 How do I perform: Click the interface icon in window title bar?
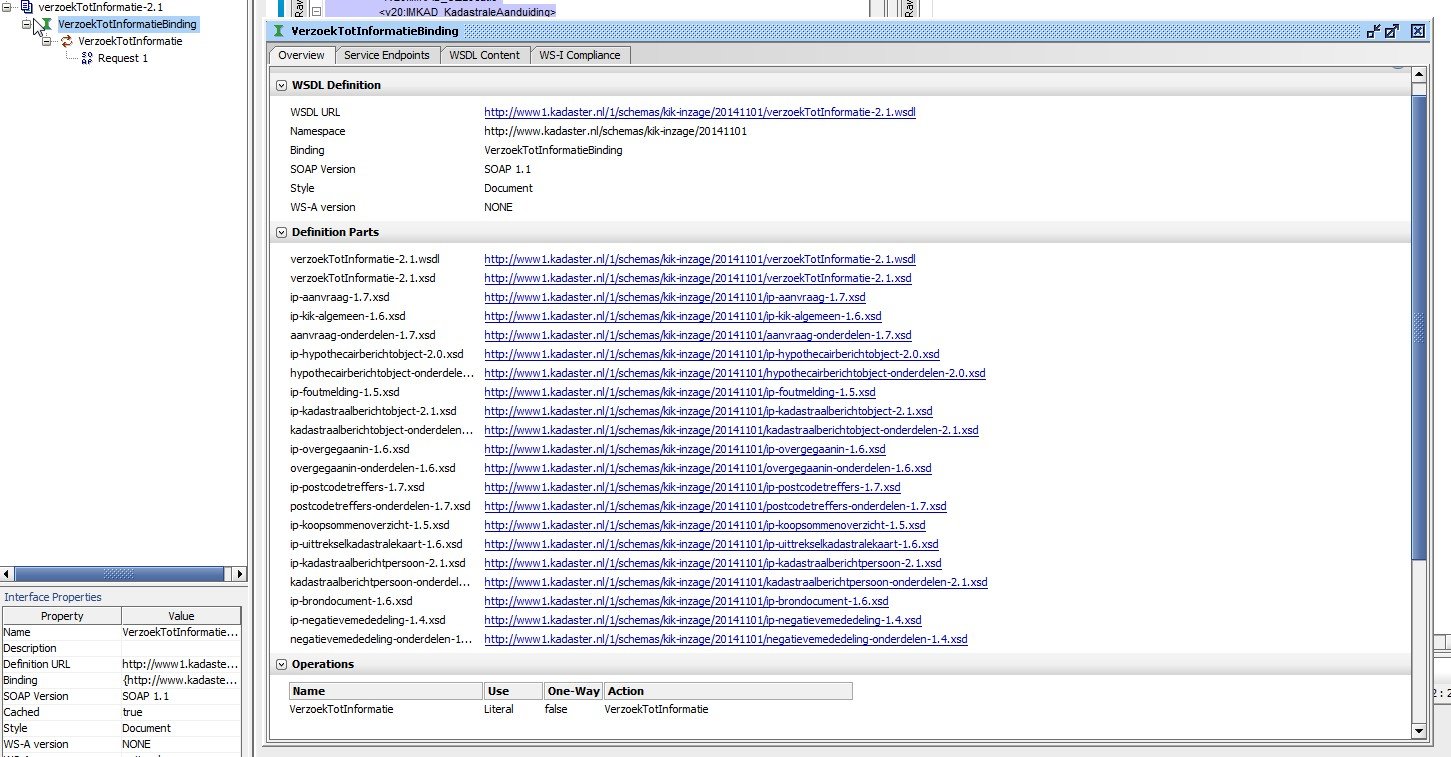tap(278, 31)
